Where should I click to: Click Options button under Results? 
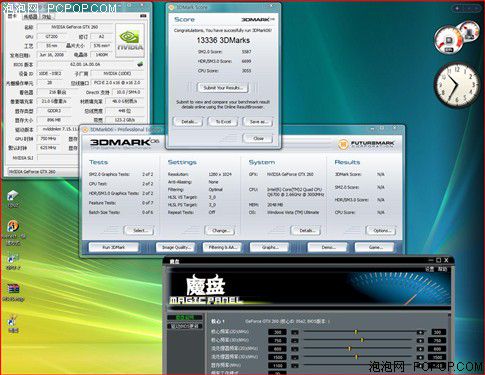point(381,230)
